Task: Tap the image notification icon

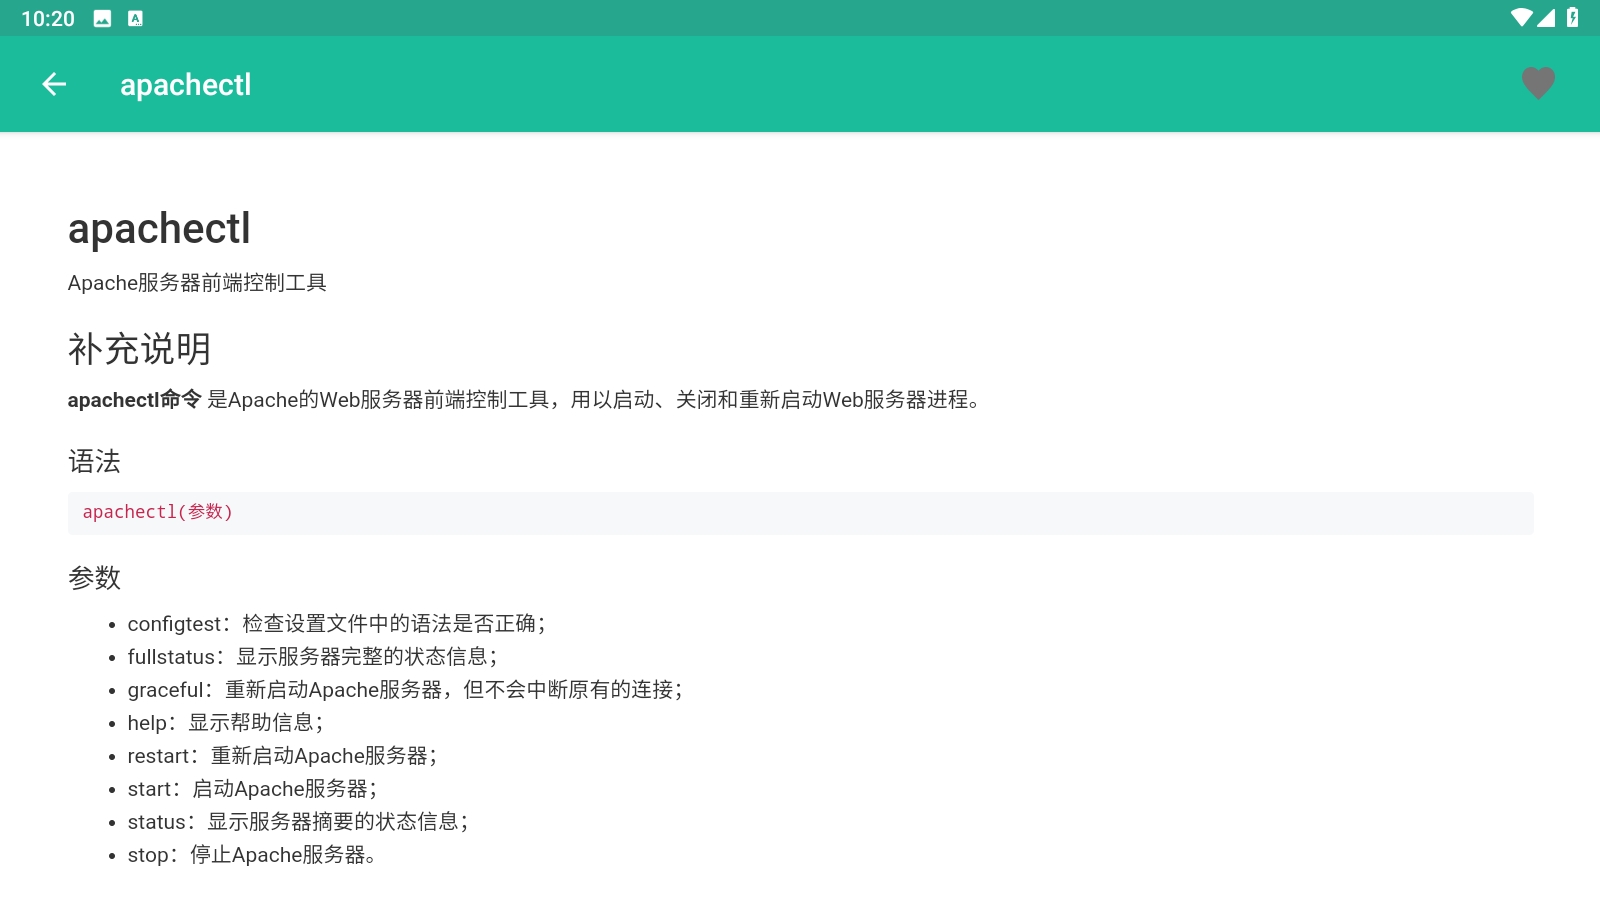Action: coord(102,19)
